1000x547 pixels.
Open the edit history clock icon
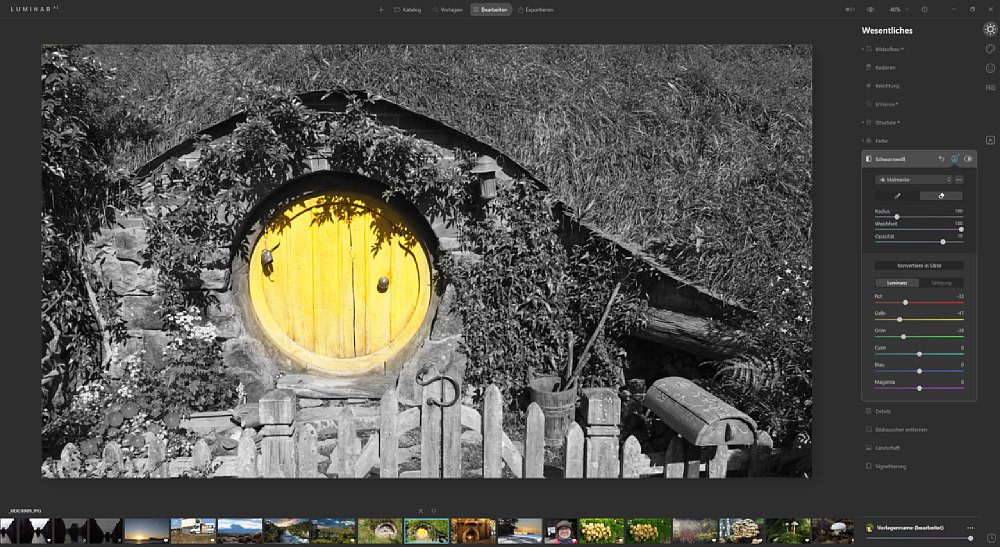pyautogui.click(x=990, y=538)
